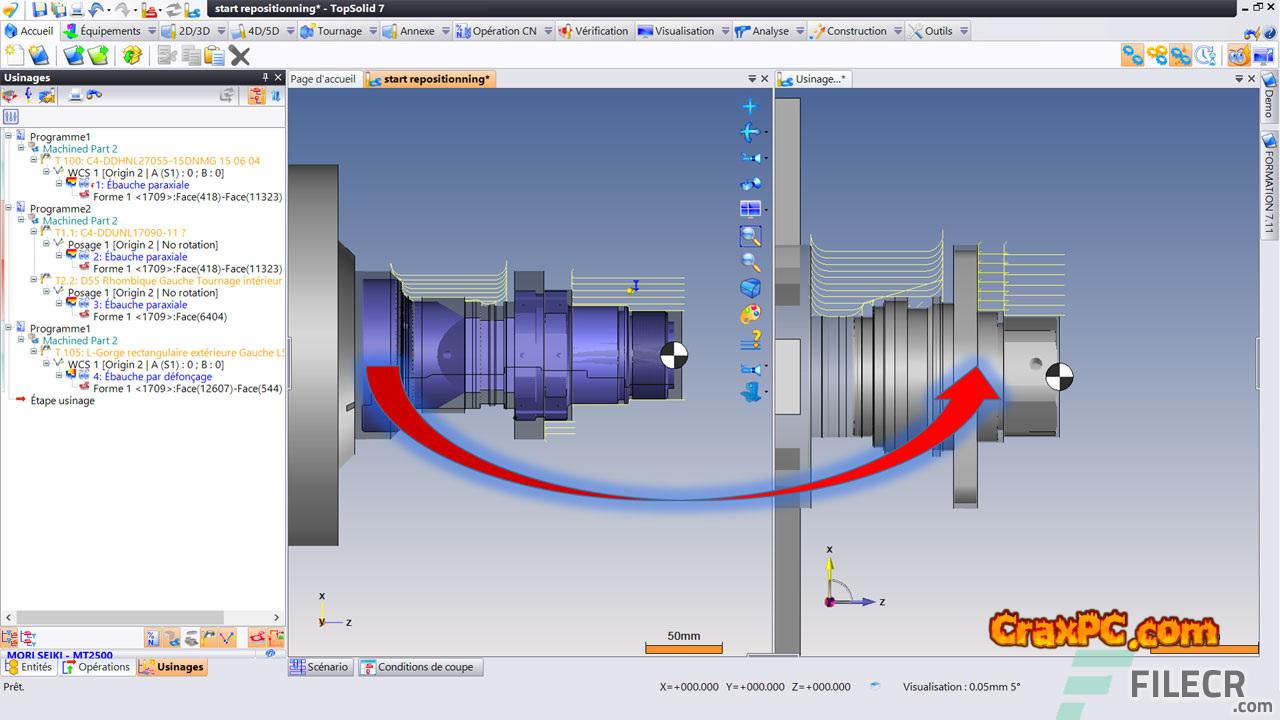Click the Save icon in title bar

40,9
